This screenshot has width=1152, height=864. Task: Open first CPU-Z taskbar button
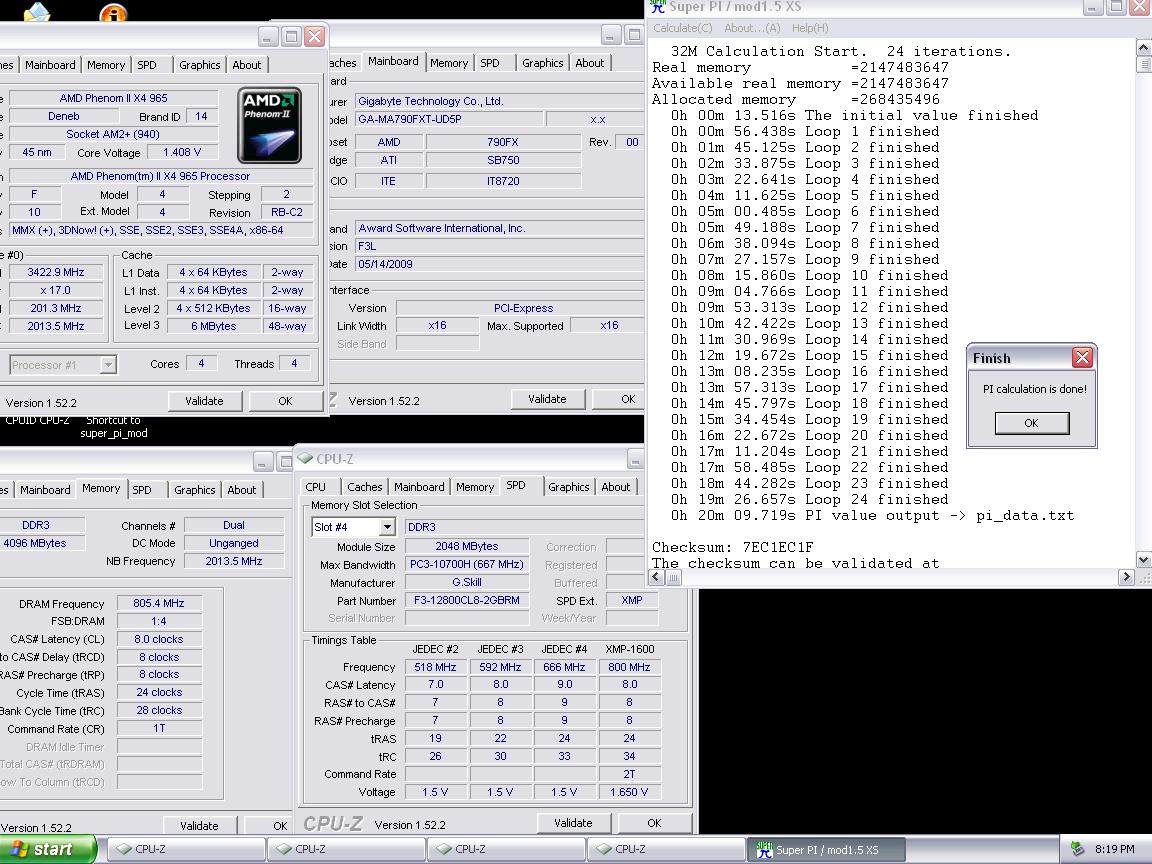pyautogui.click(x=187, y=849)
